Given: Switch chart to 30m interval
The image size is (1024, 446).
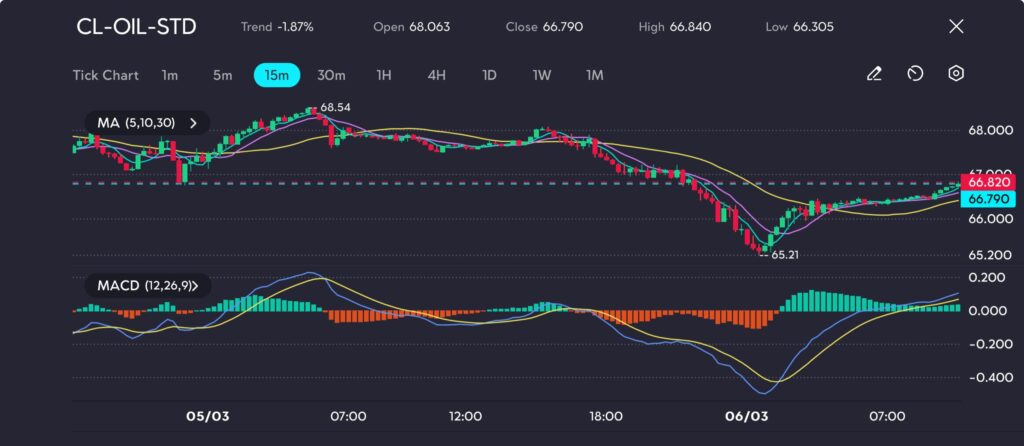Looking at the screenshot, I should tap(331, 75).
